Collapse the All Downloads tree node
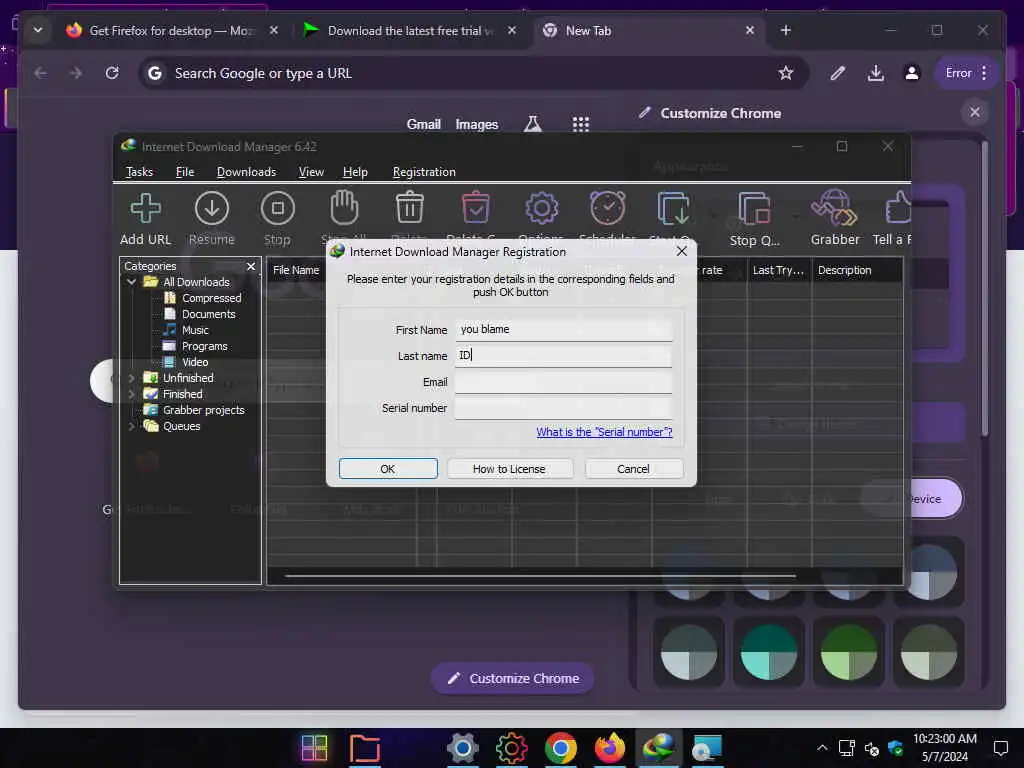The height and width of the screenshot is (768, 1024). [131, 282]
